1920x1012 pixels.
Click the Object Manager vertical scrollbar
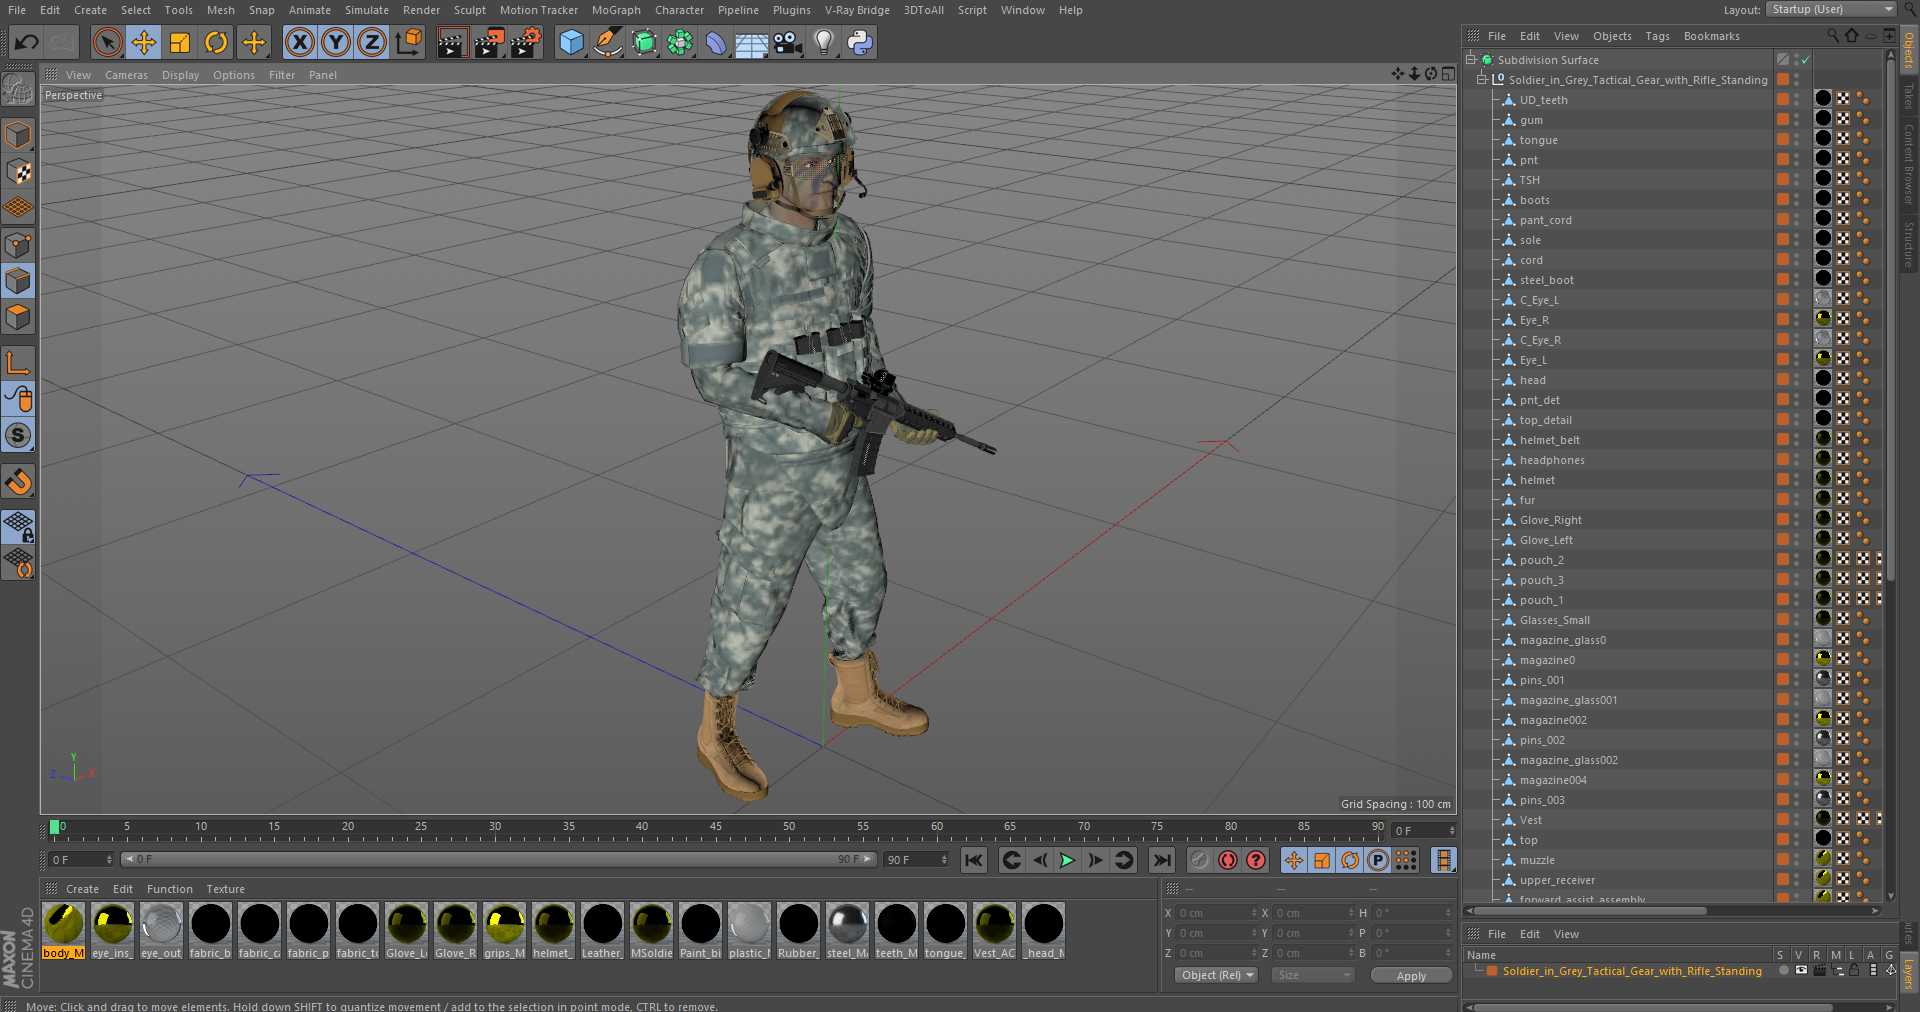pyautogui.click(x=1890, y=320)
